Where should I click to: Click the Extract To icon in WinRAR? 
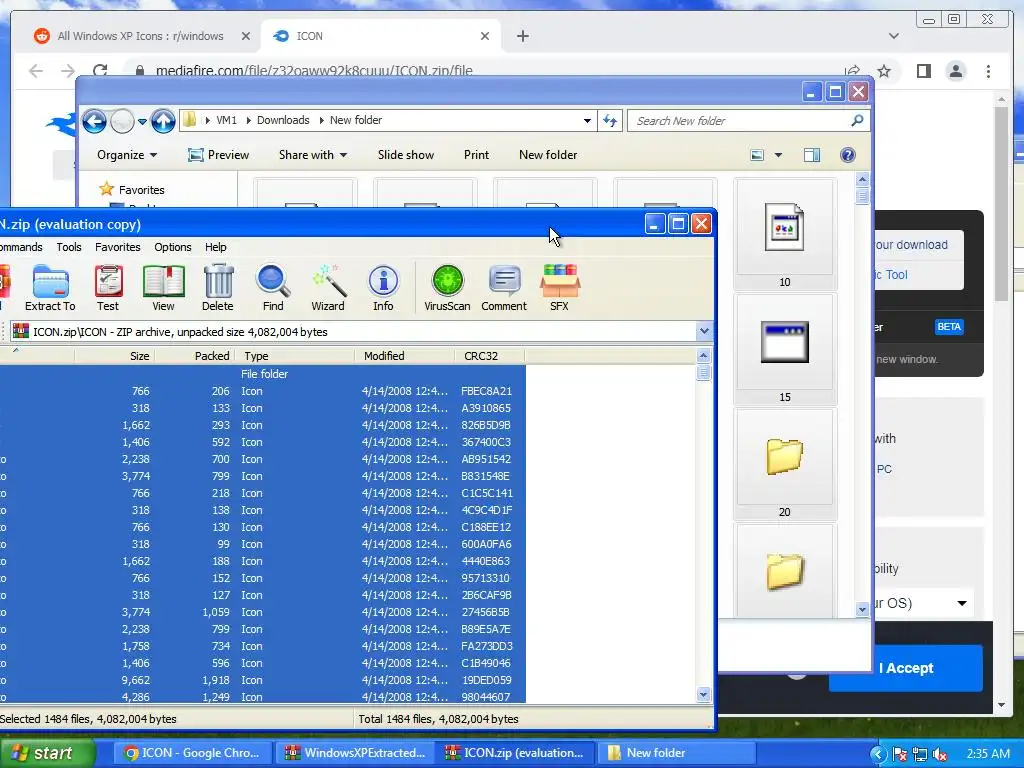[x=50, y=287]
